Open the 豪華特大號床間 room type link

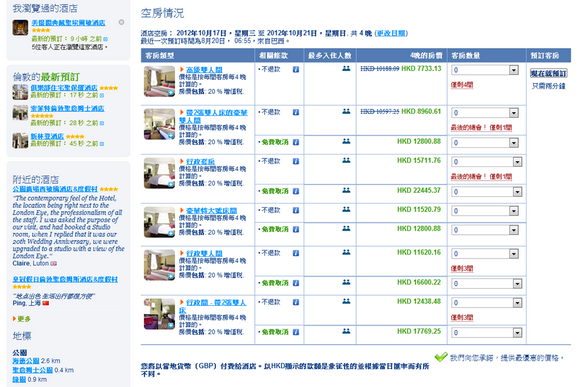pyautogui.click(x=211, y=211)
